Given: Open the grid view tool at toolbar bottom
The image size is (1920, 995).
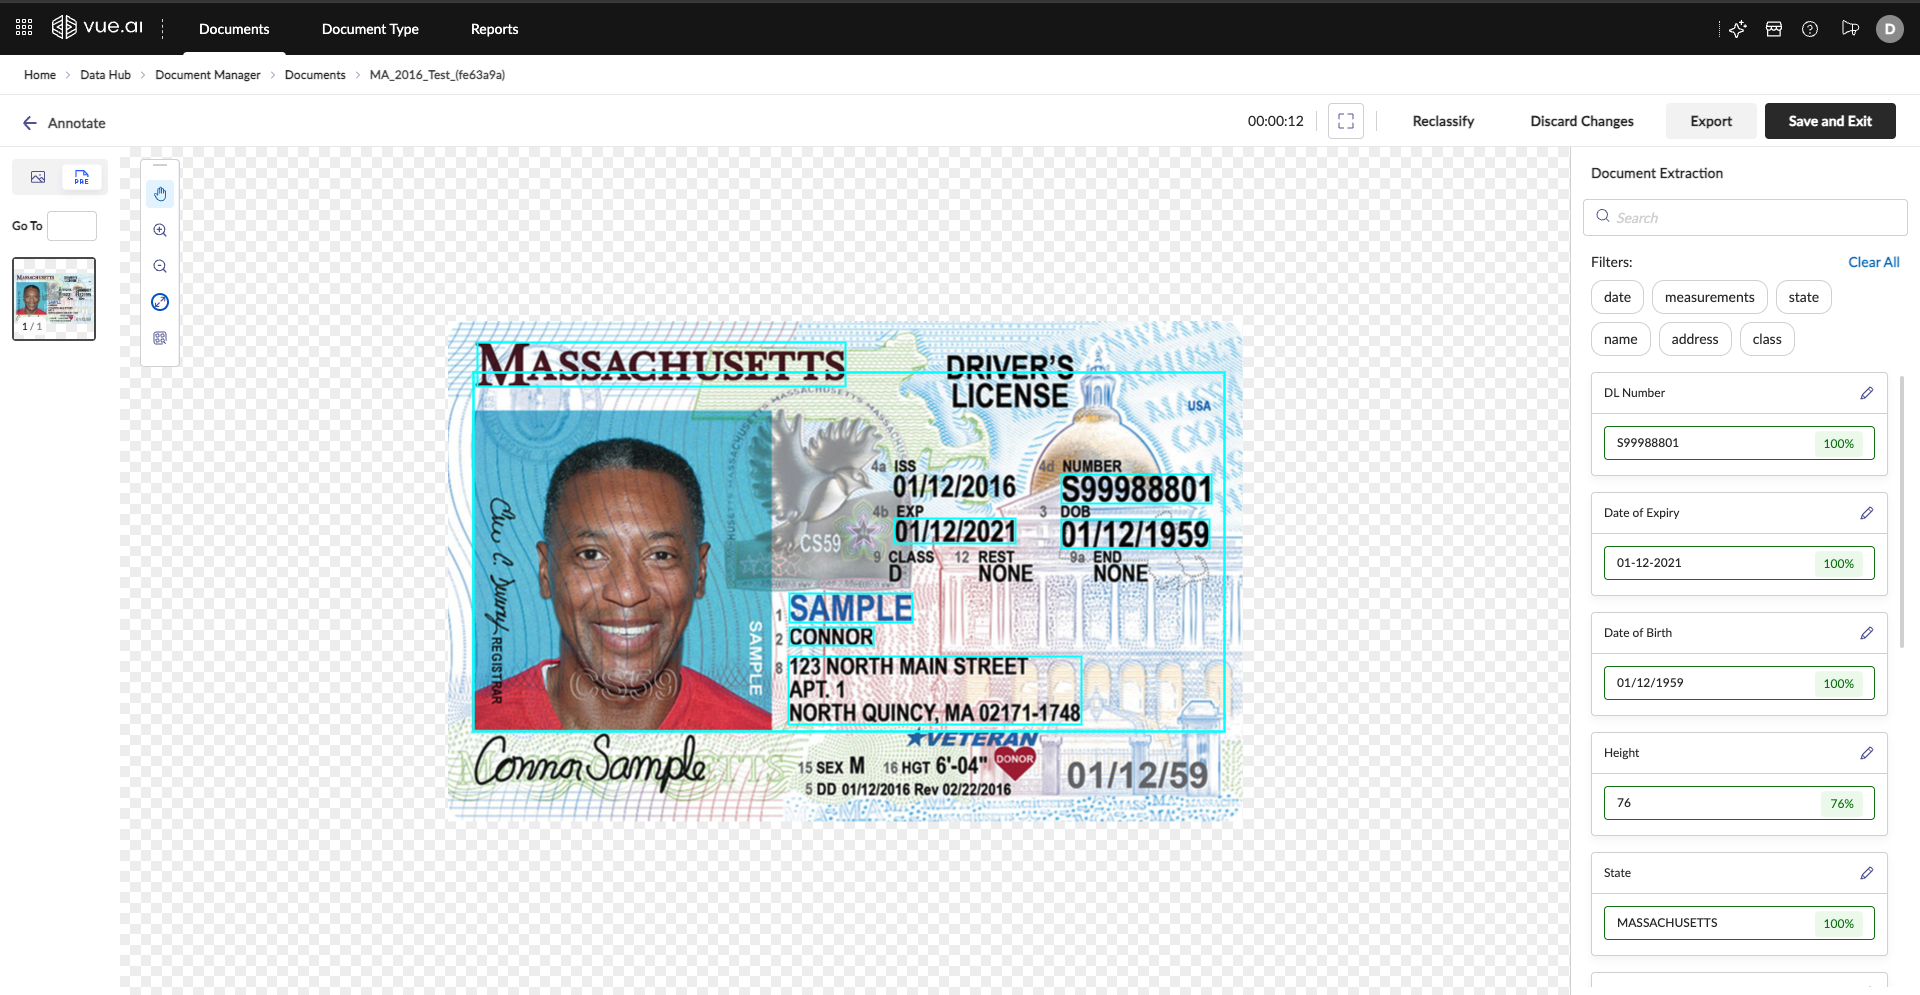Looking at the screenshot, I should pos(160,338).
